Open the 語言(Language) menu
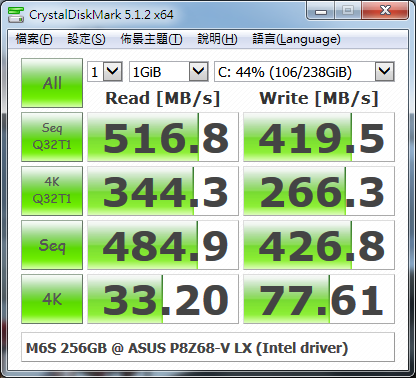This screenshot has width=416, height=378. [296, 39]
